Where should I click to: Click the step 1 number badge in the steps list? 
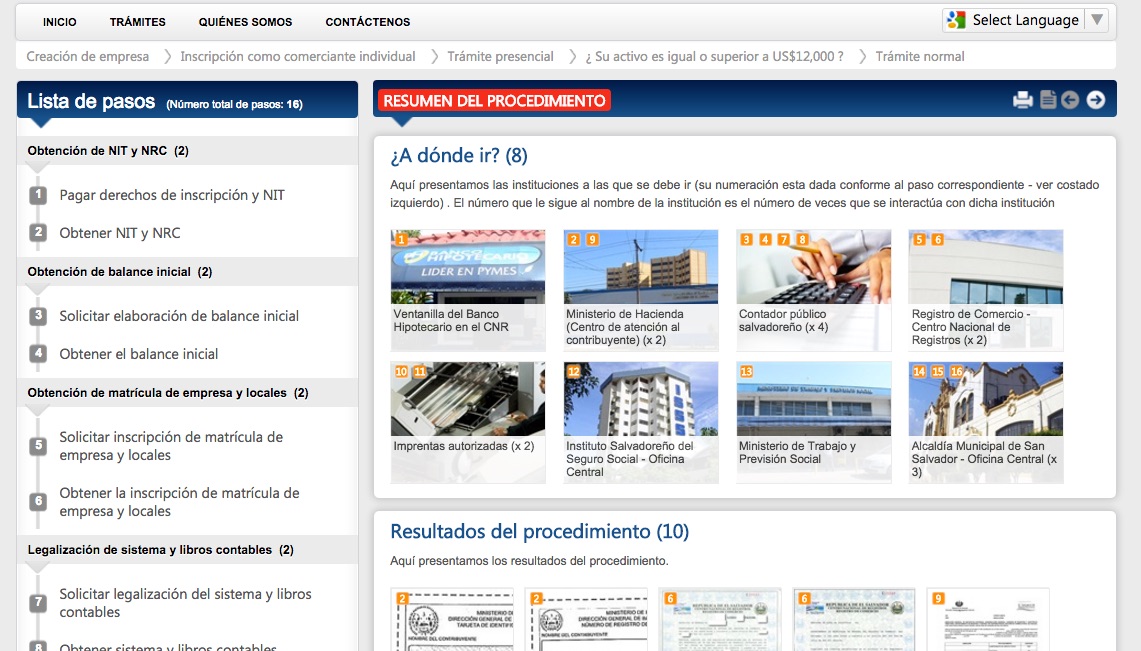tap(38, 195)
